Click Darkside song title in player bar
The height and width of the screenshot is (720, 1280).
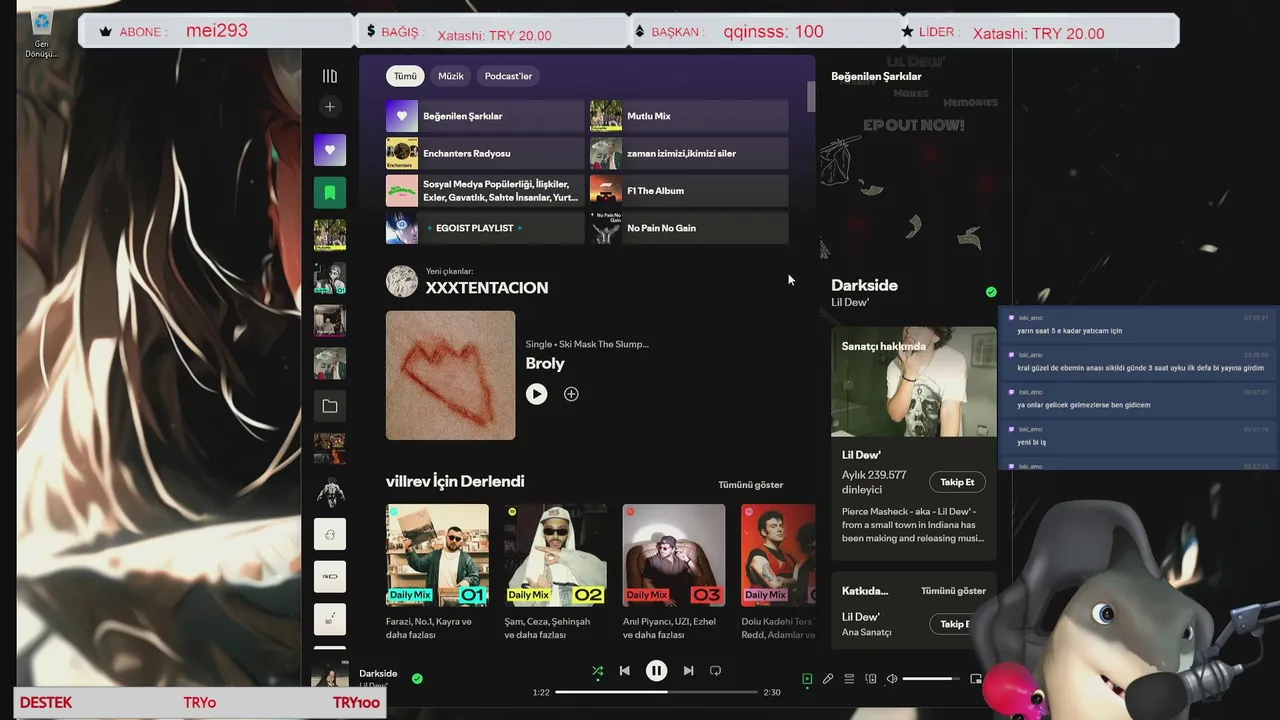378,673
